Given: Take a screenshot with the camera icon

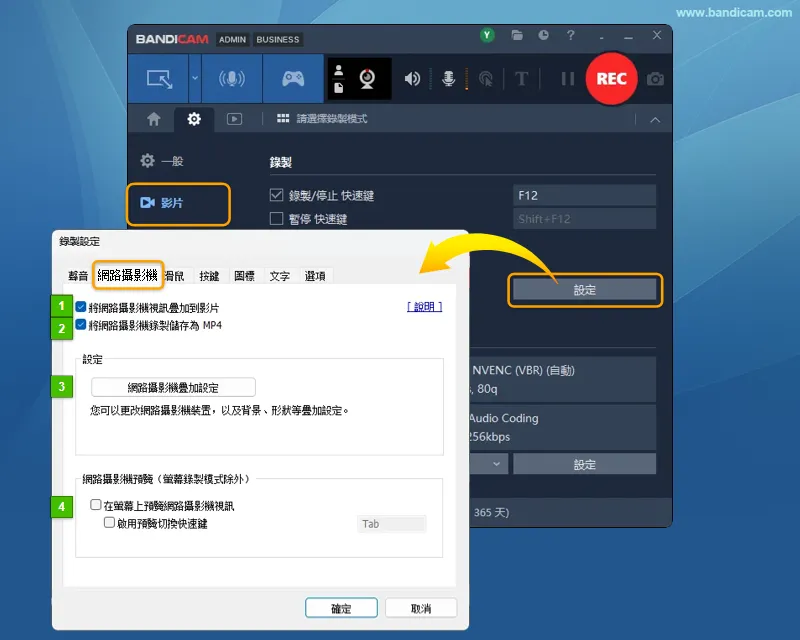Looking at the screenshot, I should [655, 79].
